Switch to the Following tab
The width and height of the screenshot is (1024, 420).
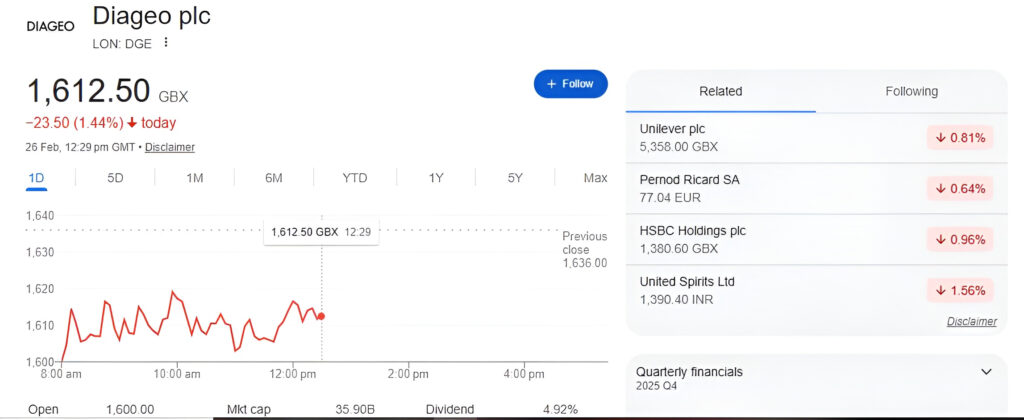pos(911,91)
